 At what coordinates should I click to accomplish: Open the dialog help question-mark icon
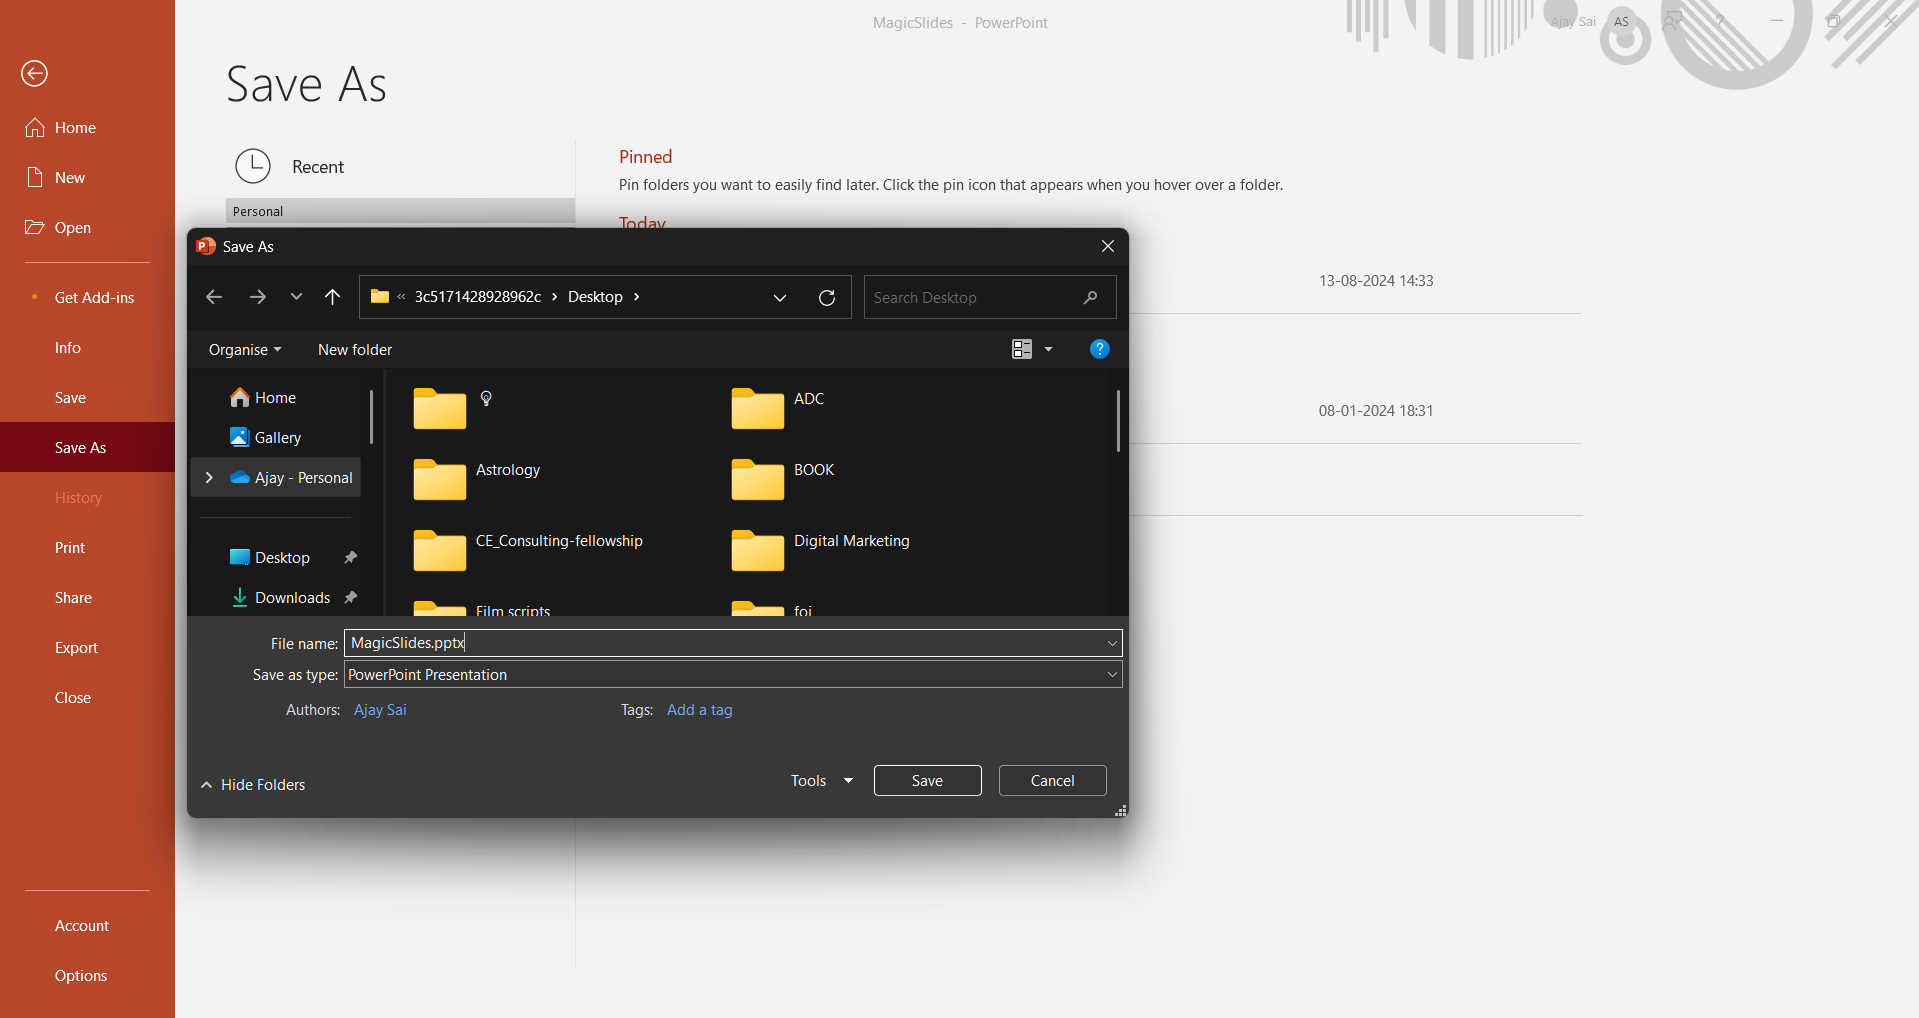[1099, 349]
